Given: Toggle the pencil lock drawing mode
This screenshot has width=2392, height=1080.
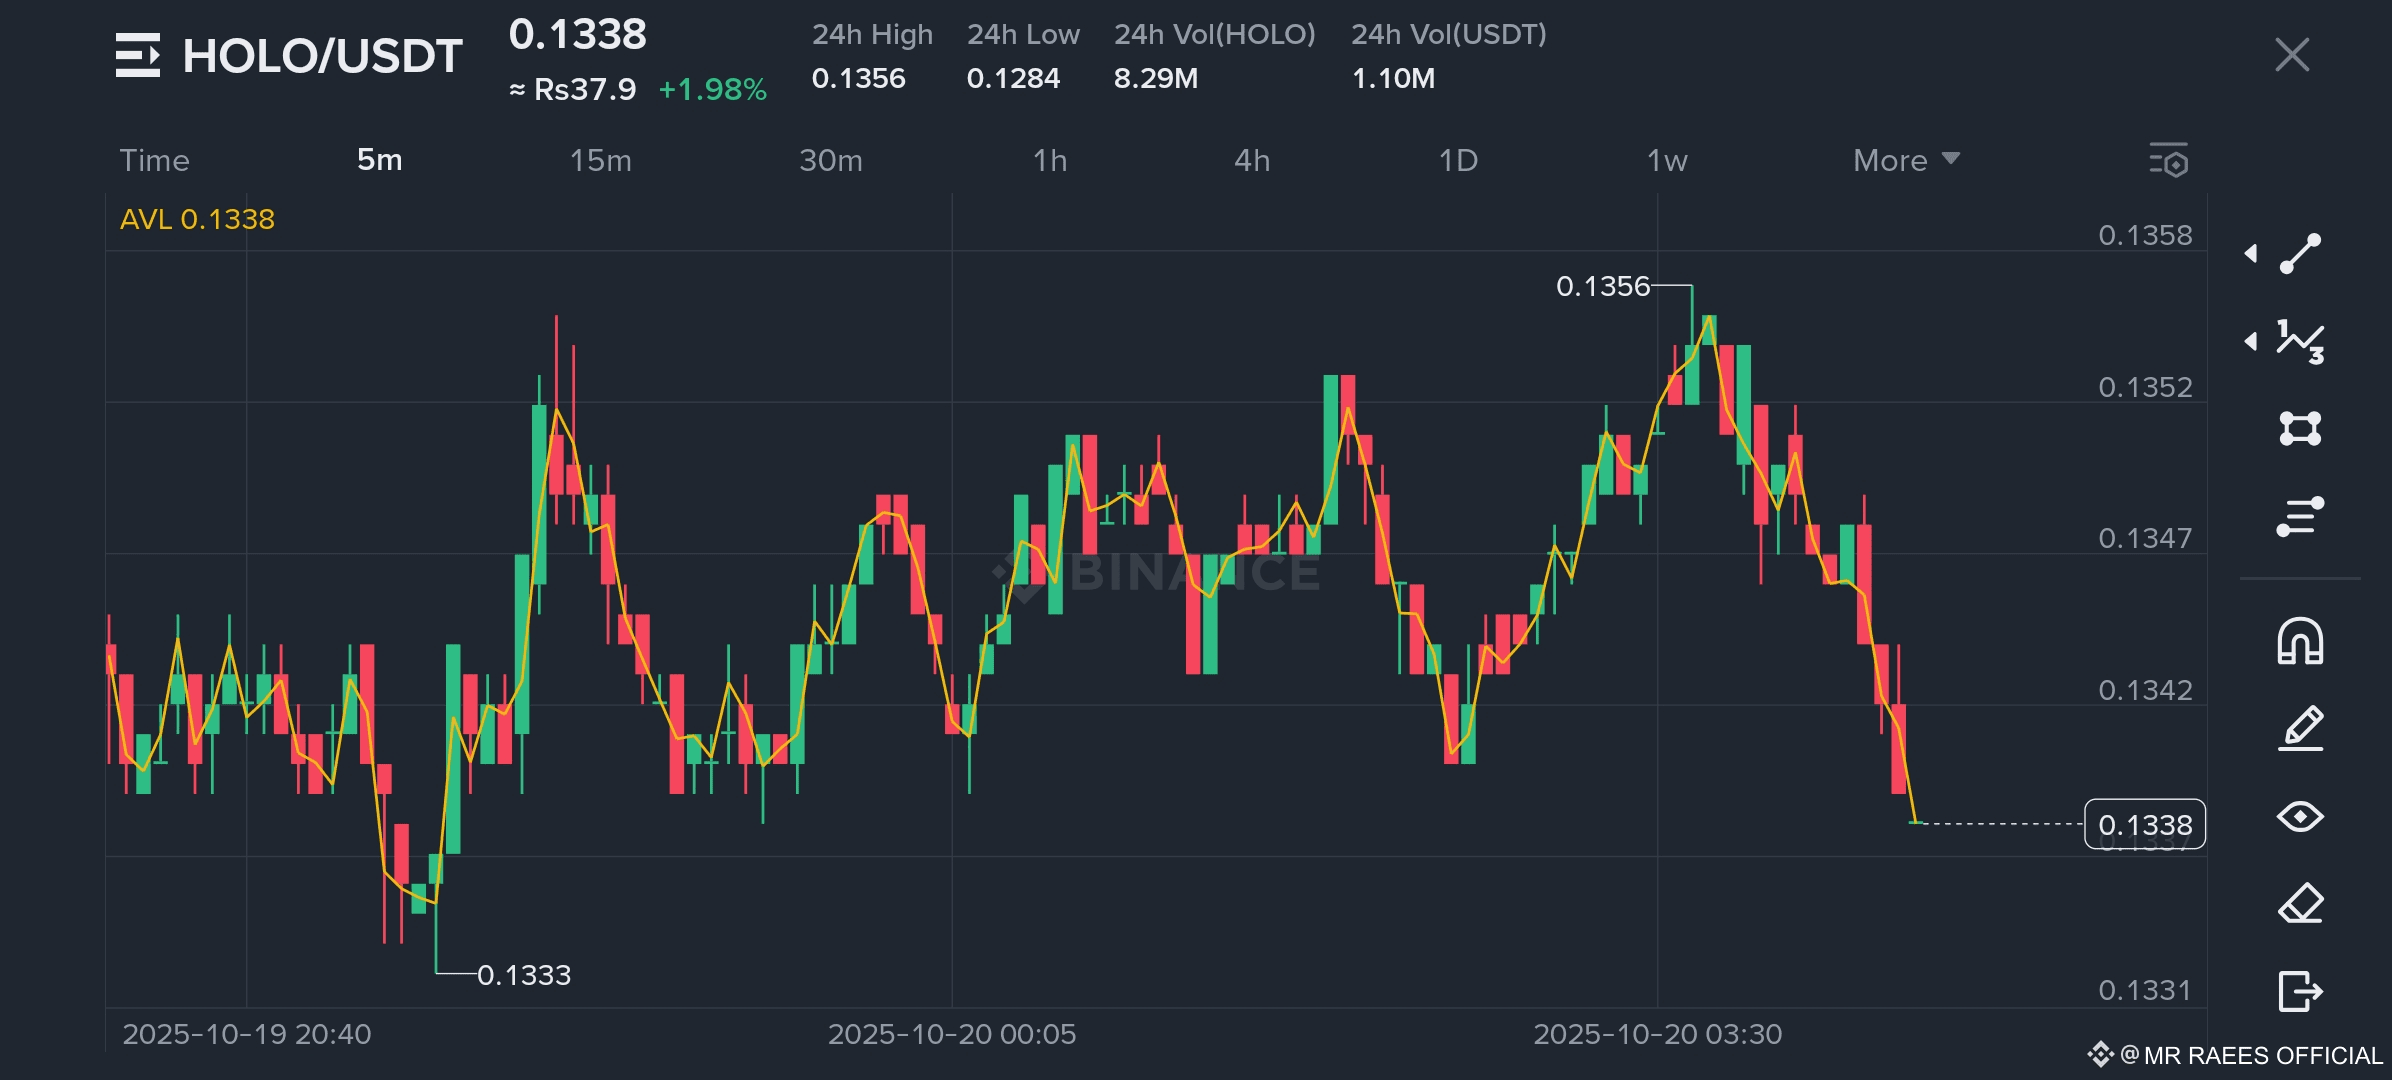Looking at the screenshot, I should (2300, 728).
